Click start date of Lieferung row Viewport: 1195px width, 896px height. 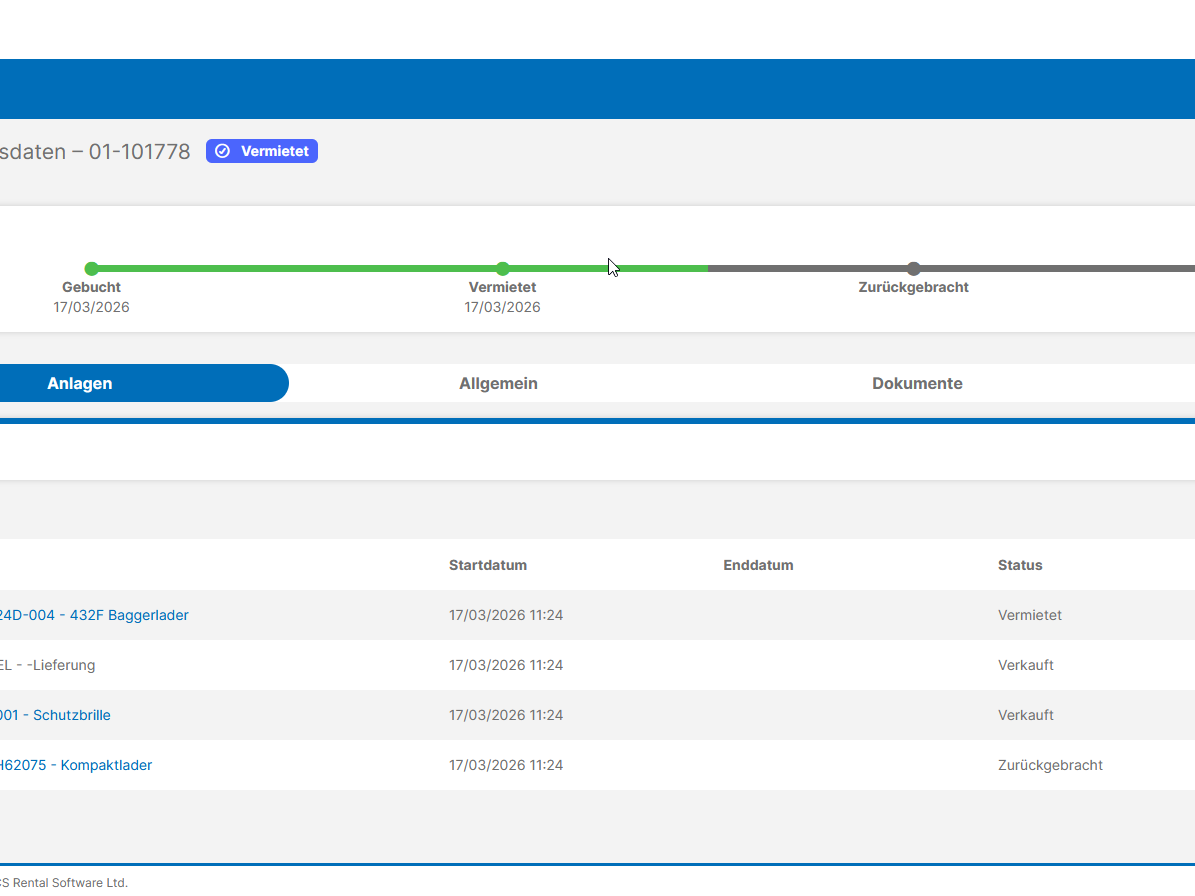pyautogui.click(x=506, y=665)
